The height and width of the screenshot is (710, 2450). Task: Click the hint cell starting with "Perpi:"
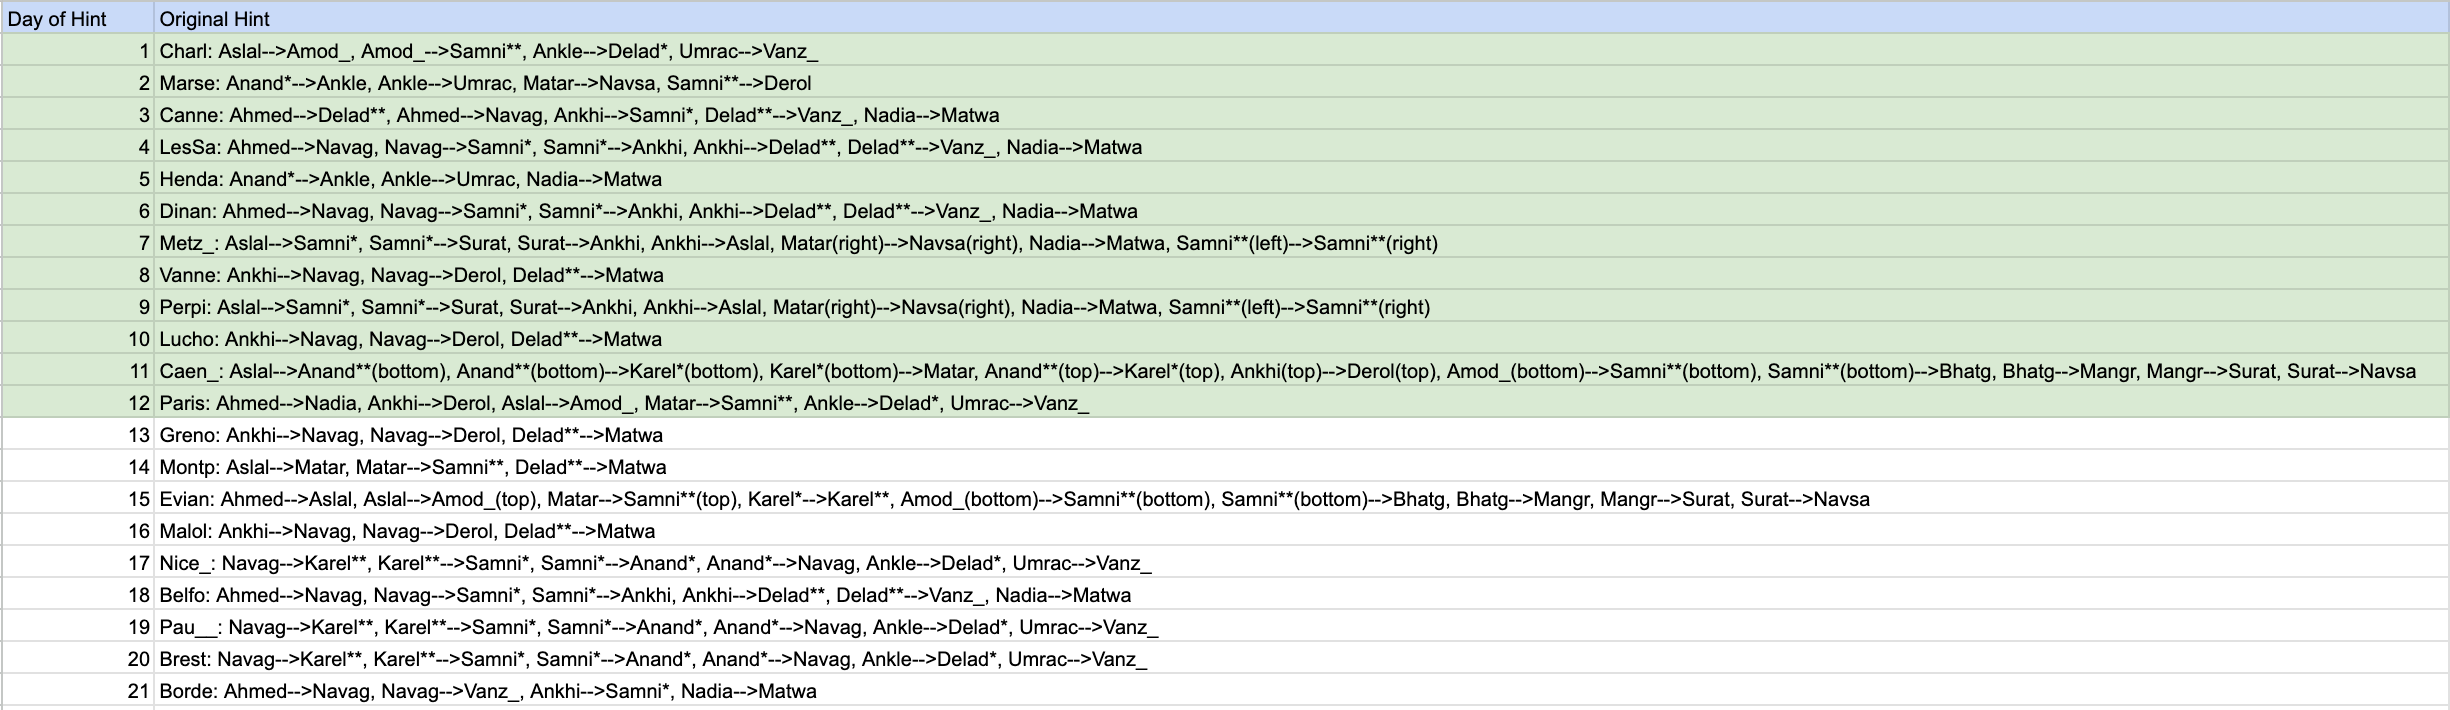click(1302, 306)
